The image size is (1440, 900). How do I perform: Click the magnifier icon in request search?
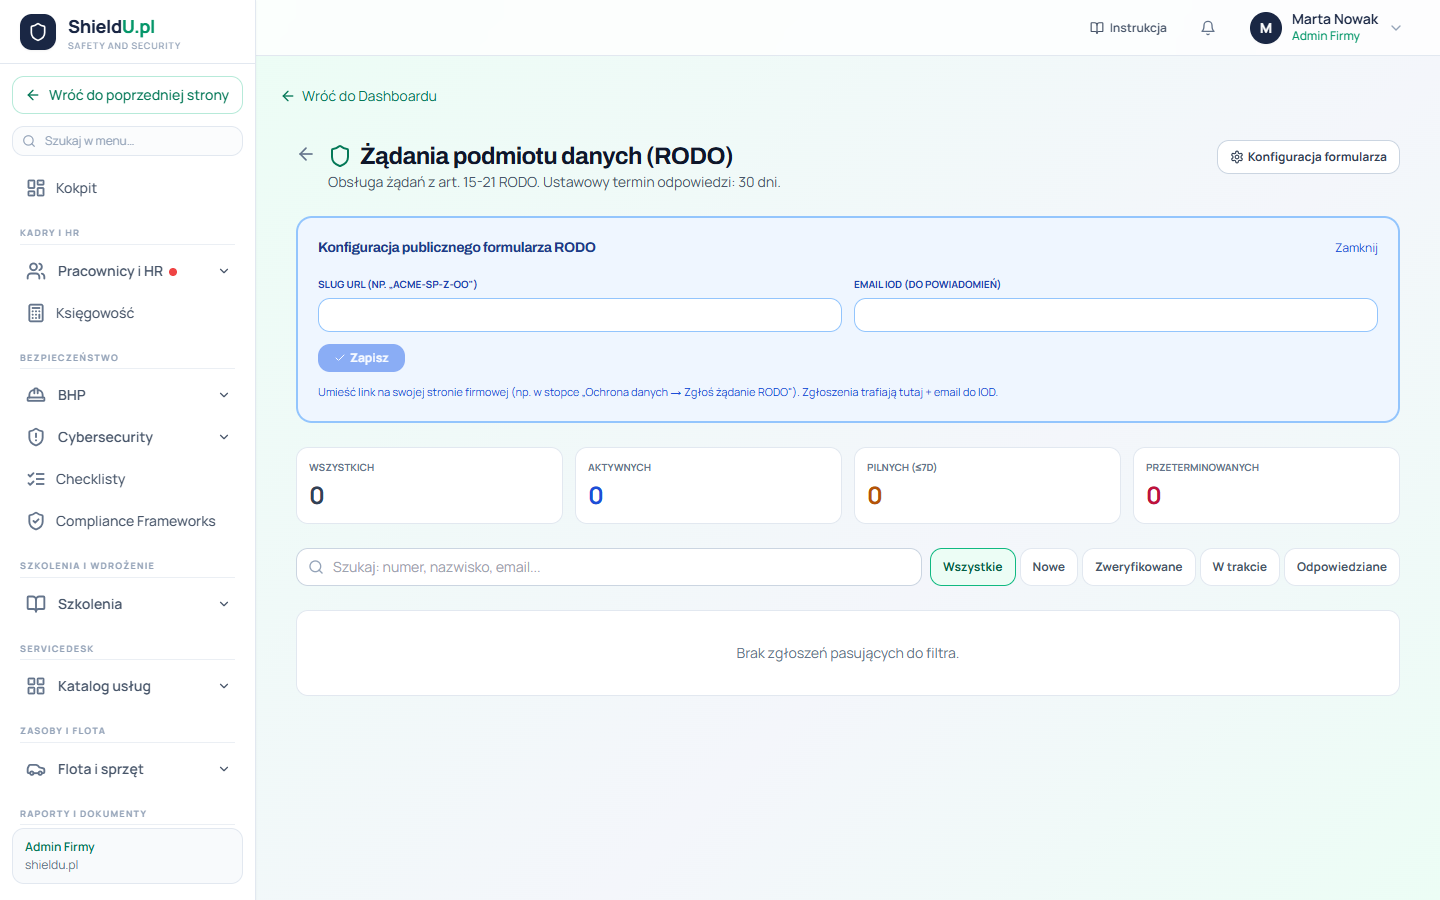[316, 567]
